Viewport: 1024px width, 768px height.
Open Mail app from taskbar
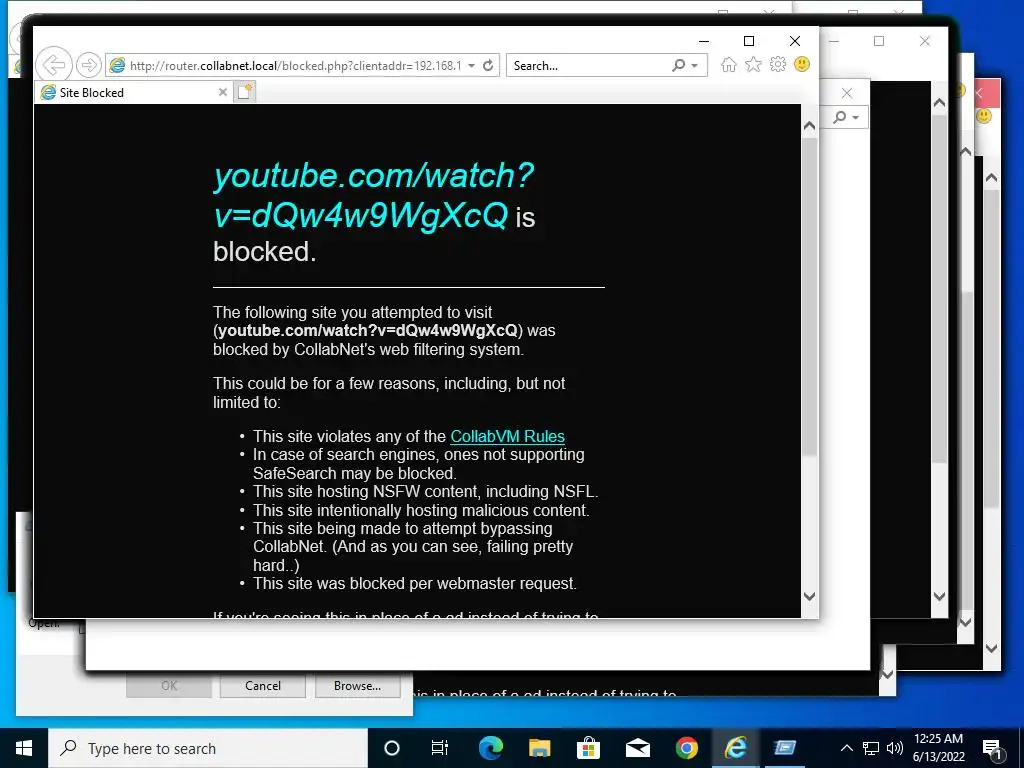click(x=637, y=748)
